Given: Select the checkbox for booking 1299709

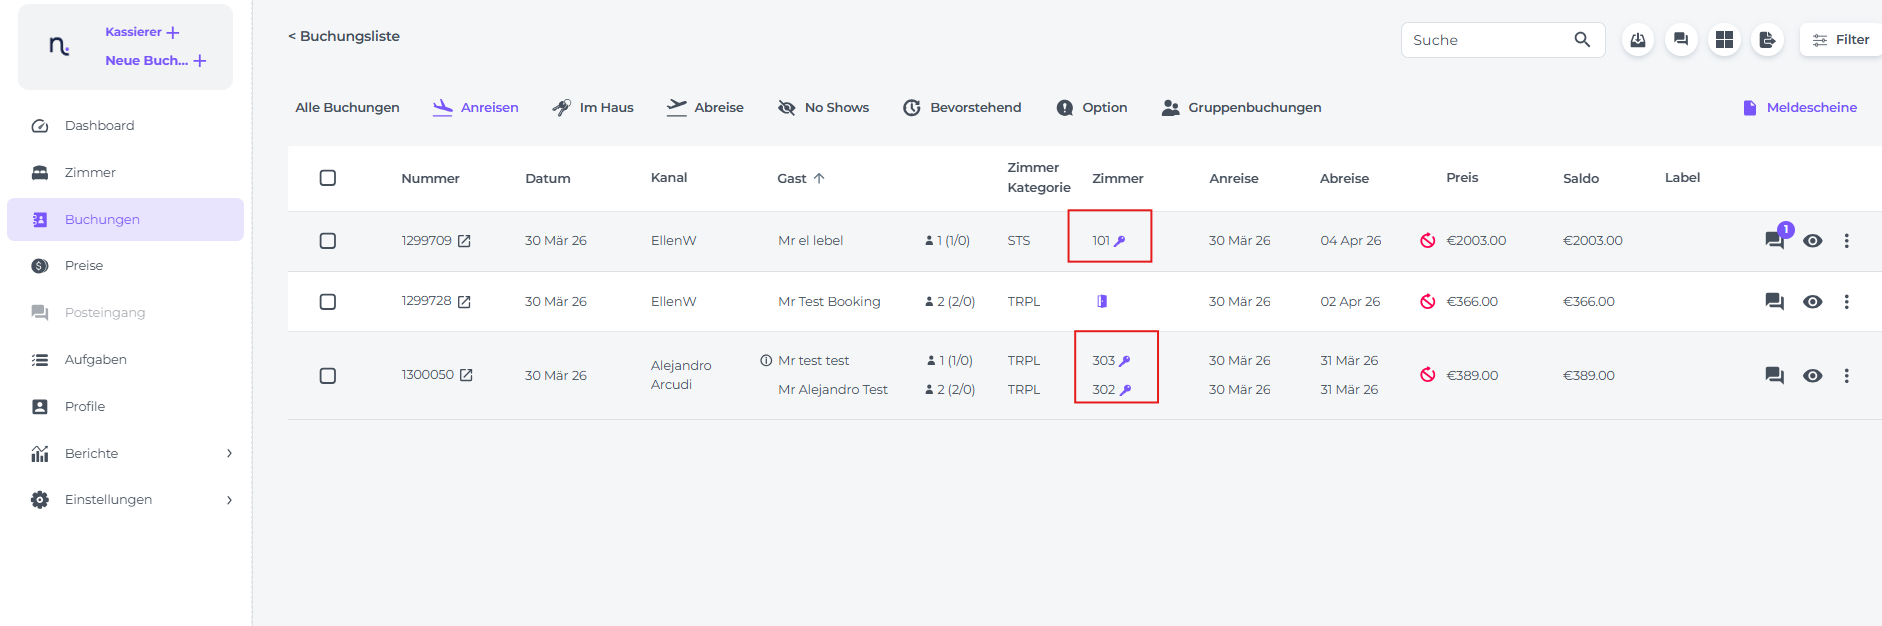Looking at the screenshot, I should (x=327, y=241).
